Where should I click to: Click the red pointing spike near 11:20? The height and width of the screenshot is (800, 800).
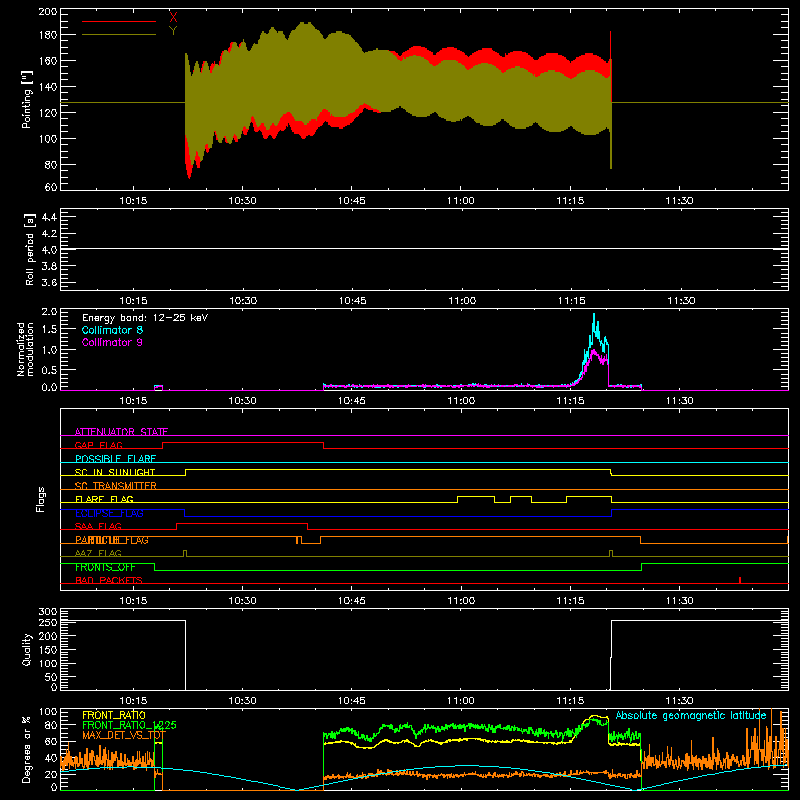click(x=611, y=45)
